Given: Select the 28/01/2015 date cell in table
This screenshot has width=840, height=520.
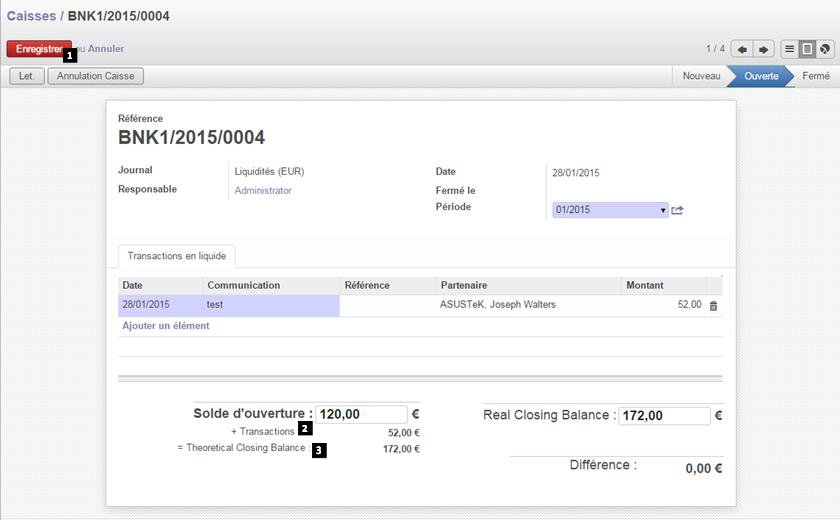Looking at the screenshot, I should pyautogui.click(x=161, y=305).
